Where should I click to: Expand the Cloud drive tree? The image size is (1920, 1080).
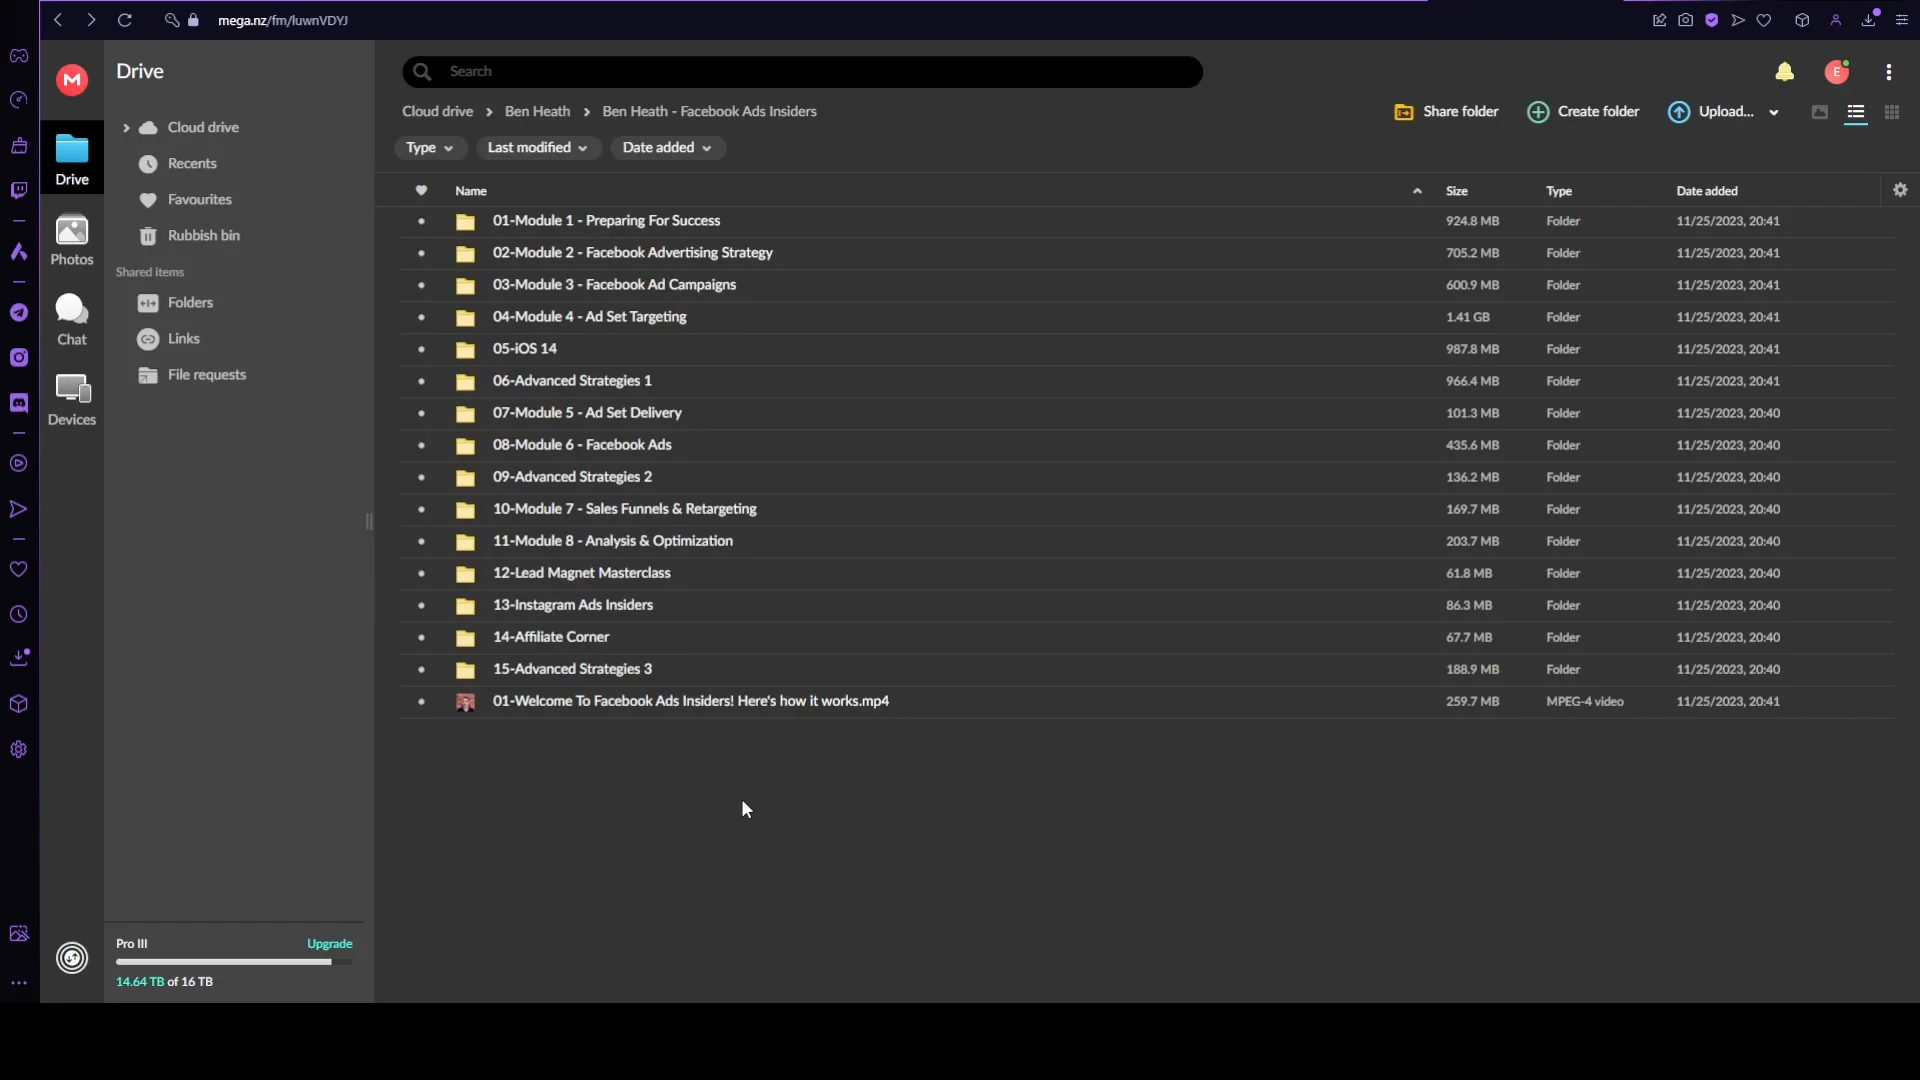pyautogui.click(x=126, y=128)
